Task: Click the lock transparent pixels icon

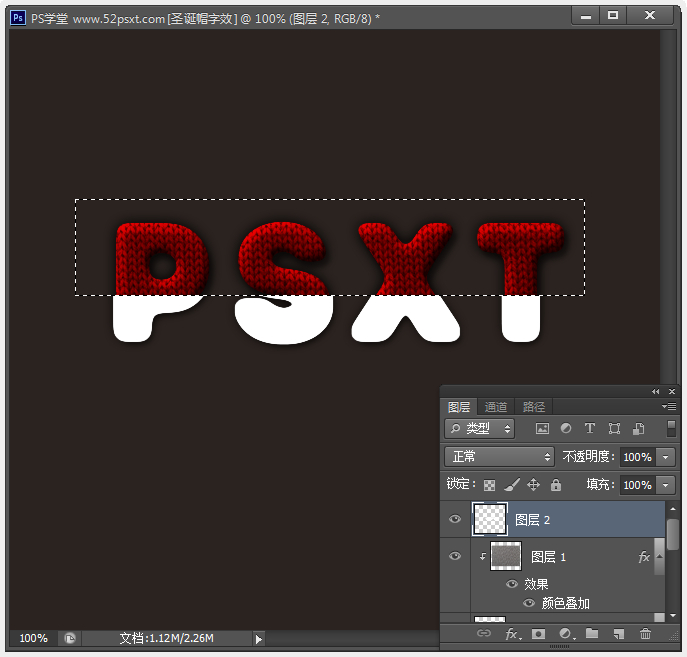Action: click(x=489, y=485)
